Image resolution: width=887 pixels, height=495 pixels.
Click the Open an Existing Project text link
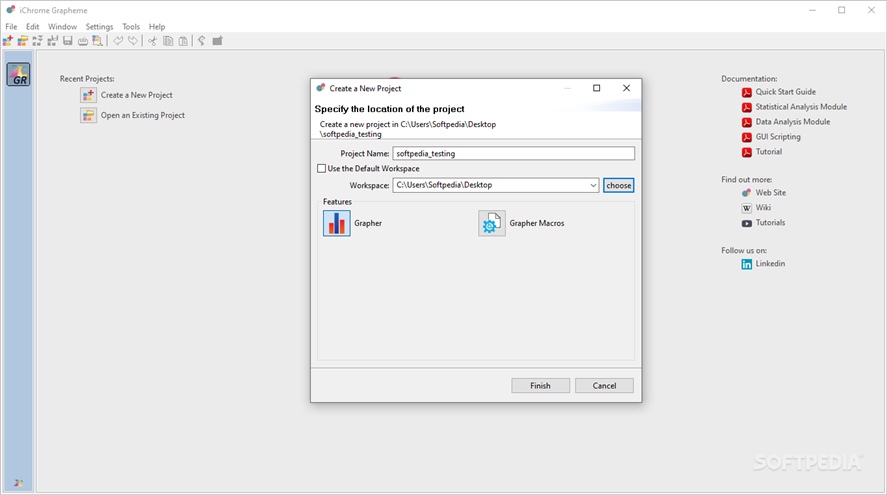coord(143,115)
